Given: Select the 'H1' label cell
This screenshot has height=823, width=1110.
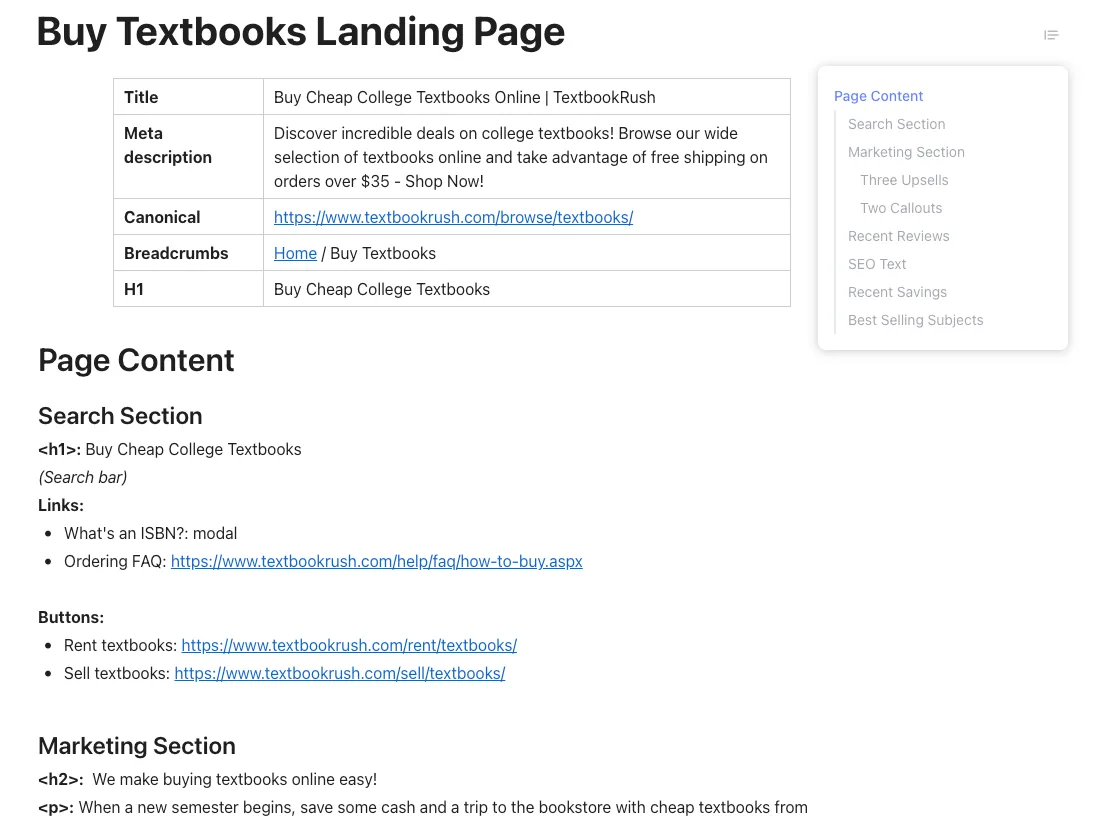Looking at the screenshot, I should (x=188, y=289).
